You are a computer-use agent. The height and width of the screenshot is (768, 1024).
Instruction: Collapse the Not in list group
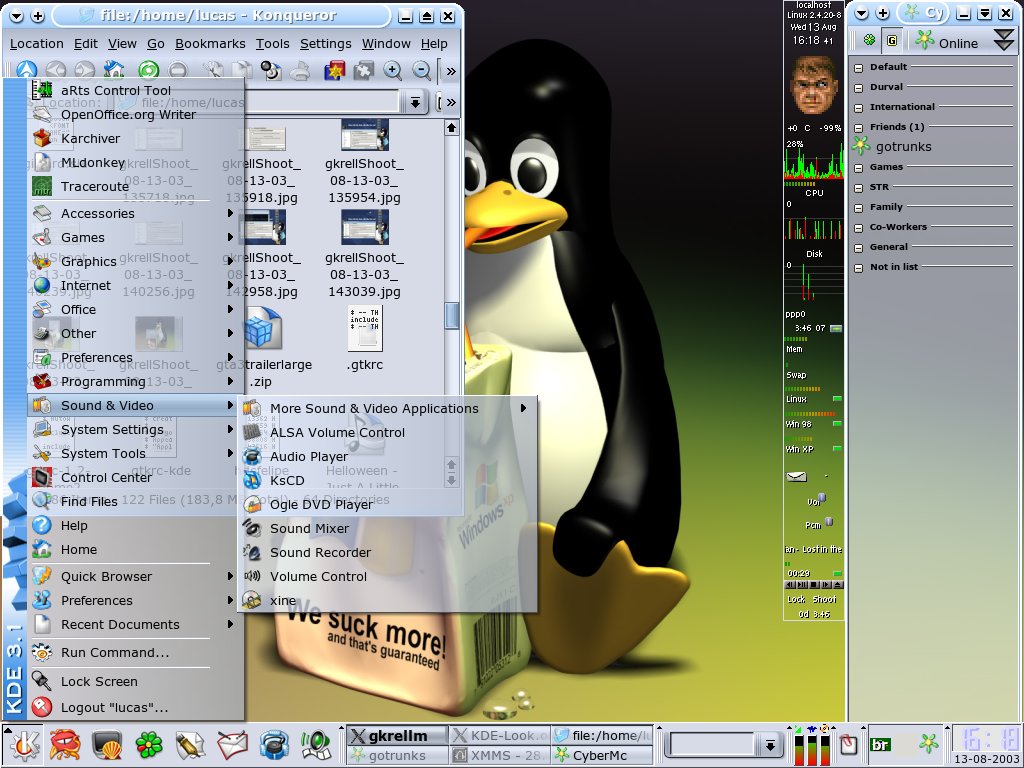click(x=858, y=268)
